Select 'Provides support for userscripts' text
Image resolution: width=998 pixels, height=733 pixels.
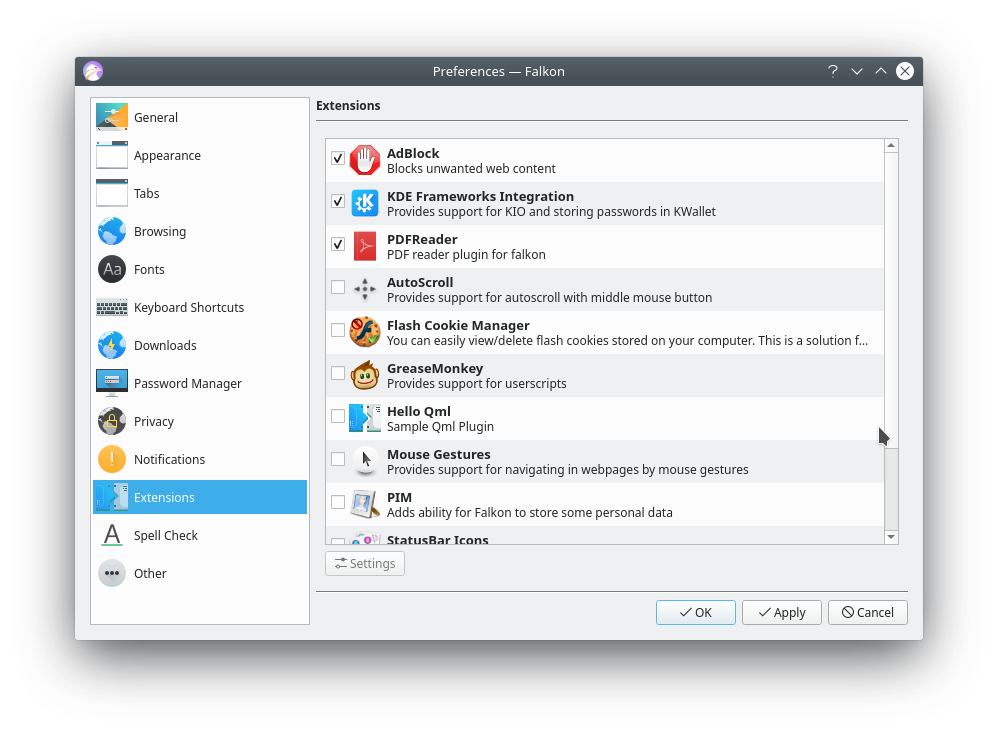point(476,384)
